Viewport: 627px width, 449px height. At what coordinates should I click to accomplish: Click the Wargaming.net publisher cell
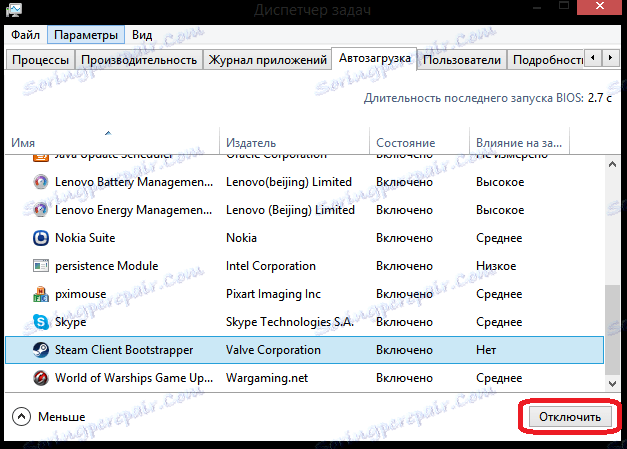267,378
